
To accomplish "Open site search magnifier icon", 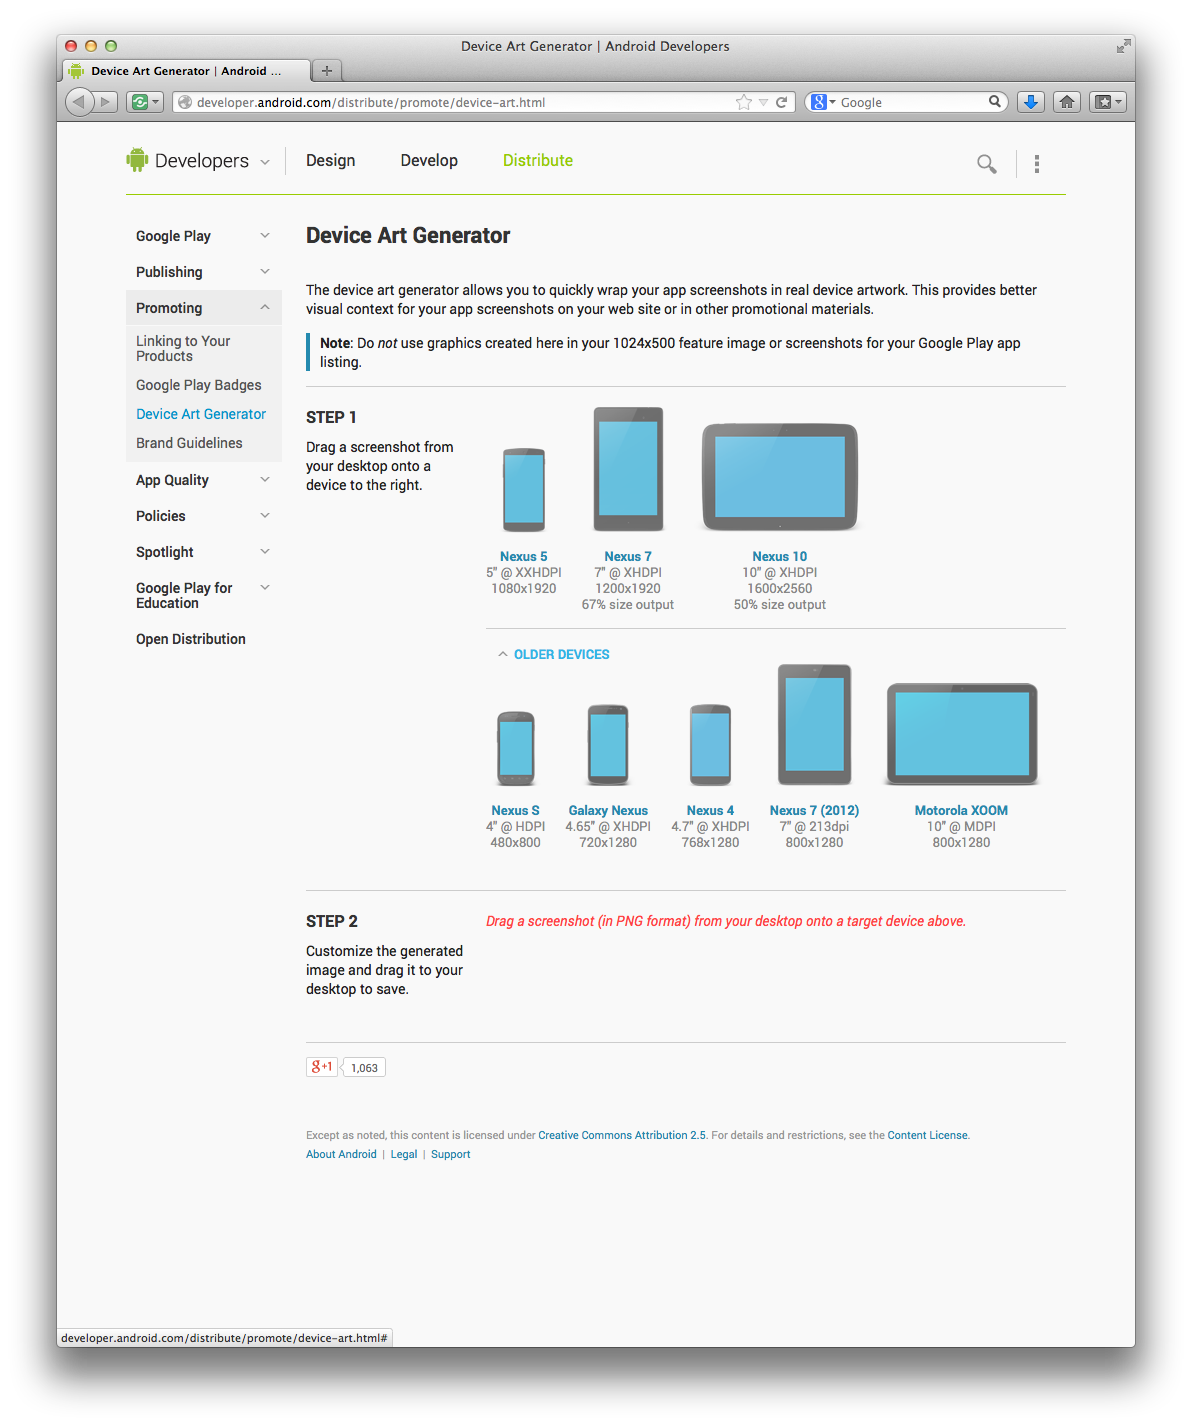I will 987,163.
